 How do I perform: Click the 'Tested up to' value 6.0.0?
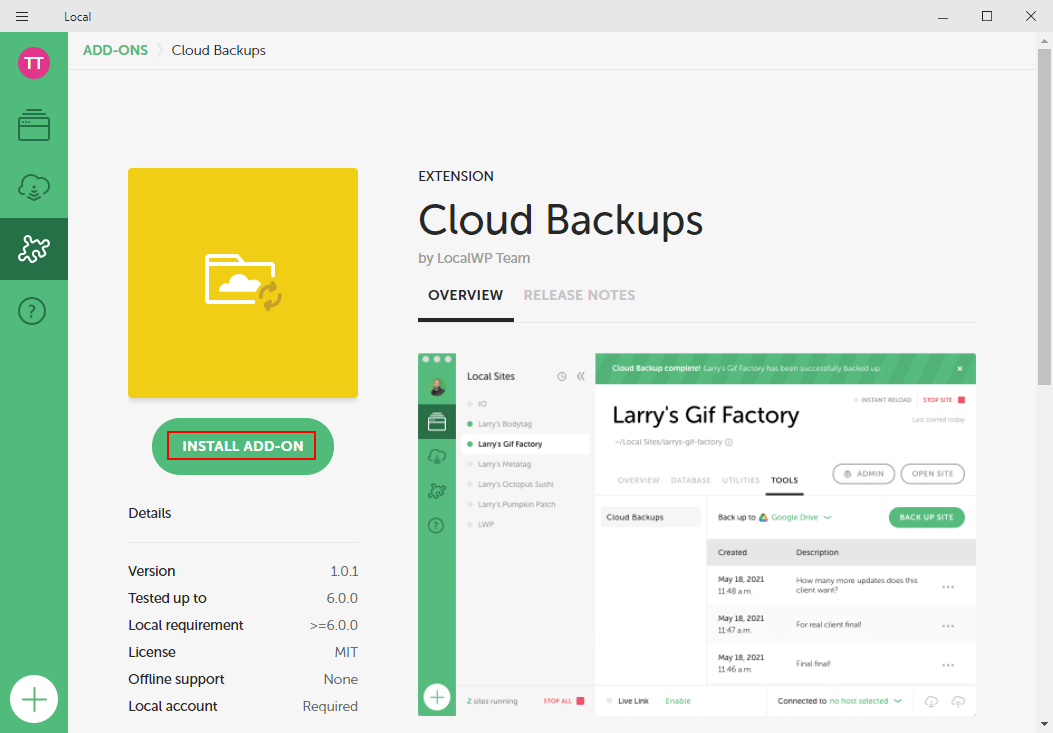click(x=342, y=598)
